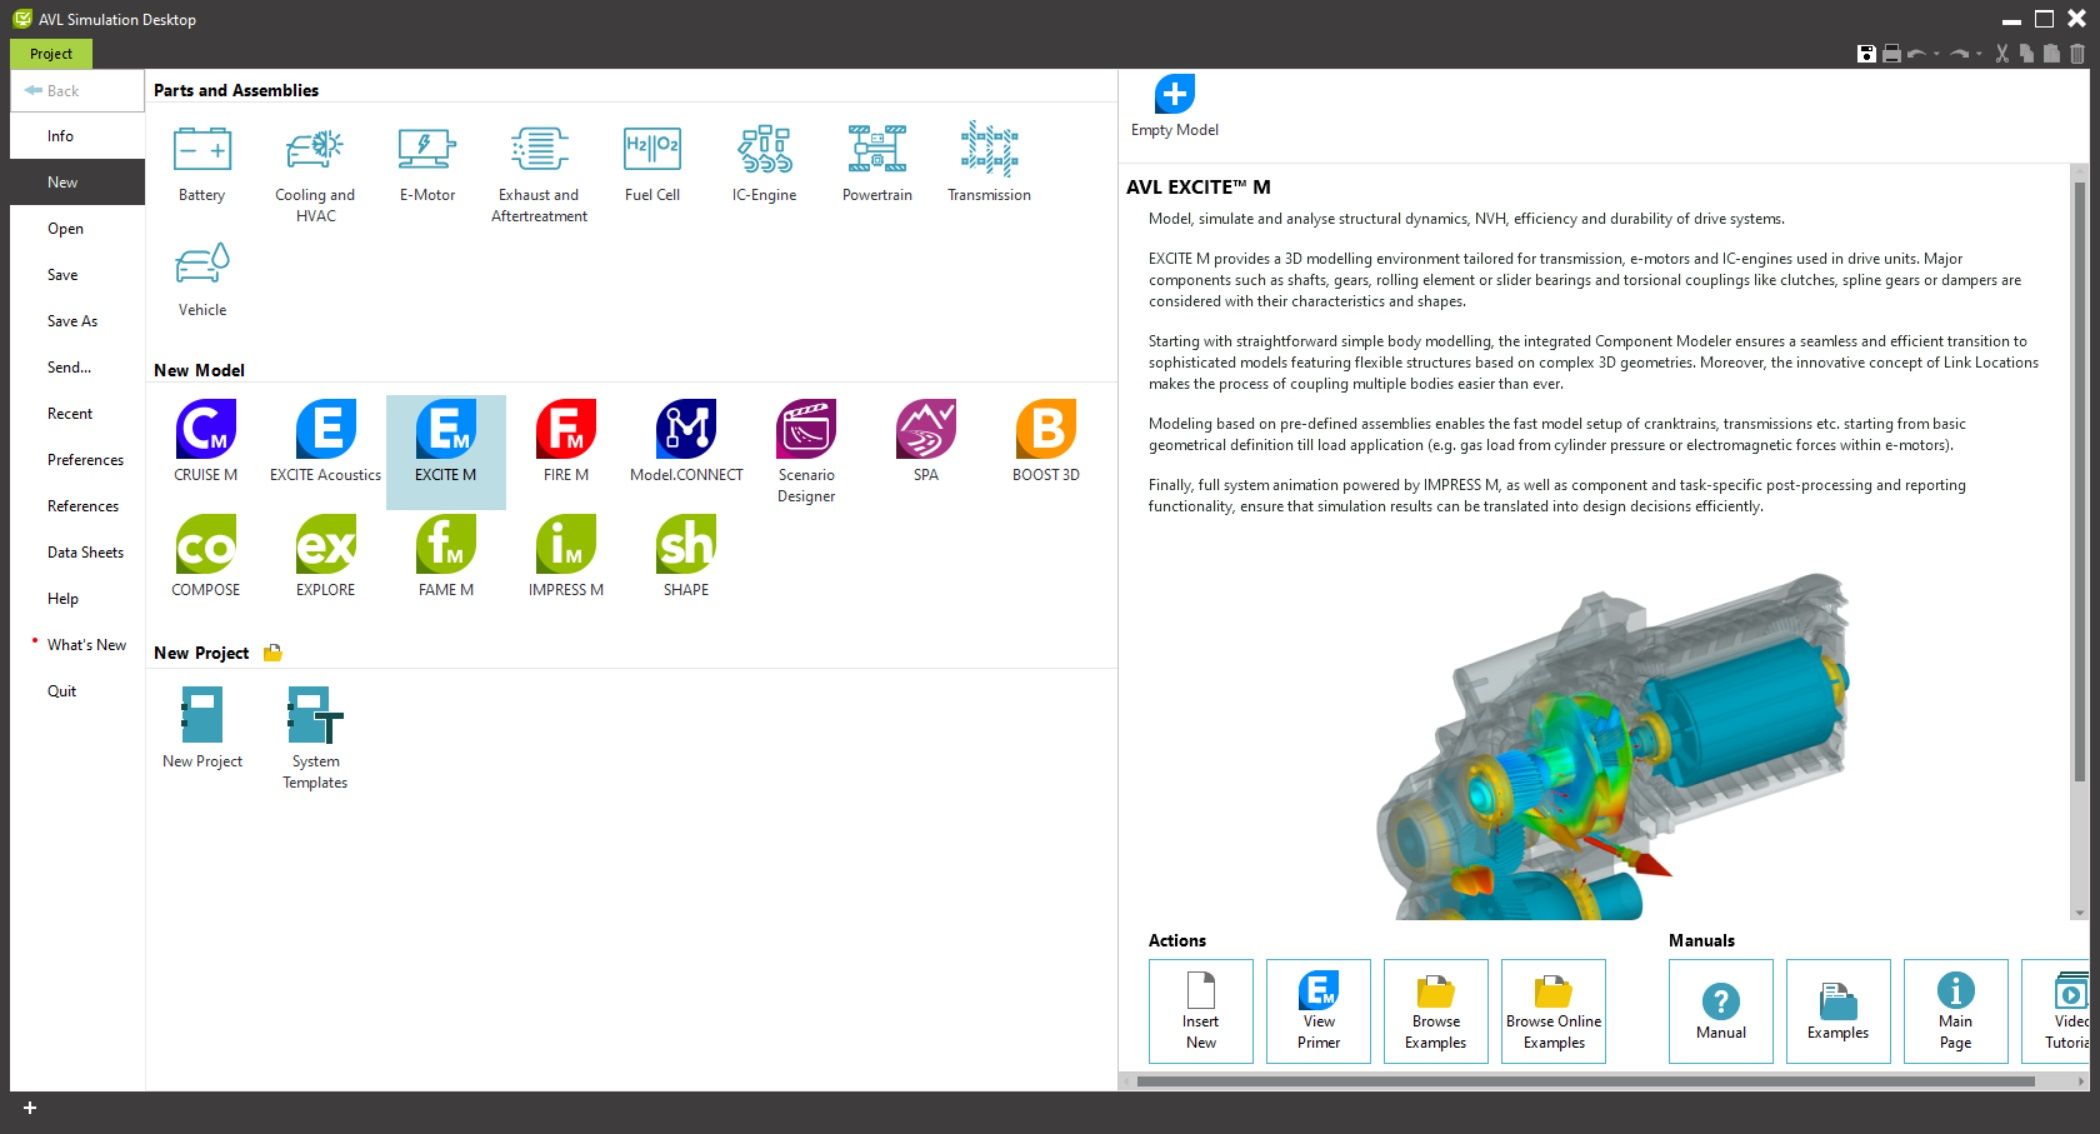The width and height of the screenshot is (2100, 1134).
Task: Choose the Powertrain assembly
Action: (877, 165)
